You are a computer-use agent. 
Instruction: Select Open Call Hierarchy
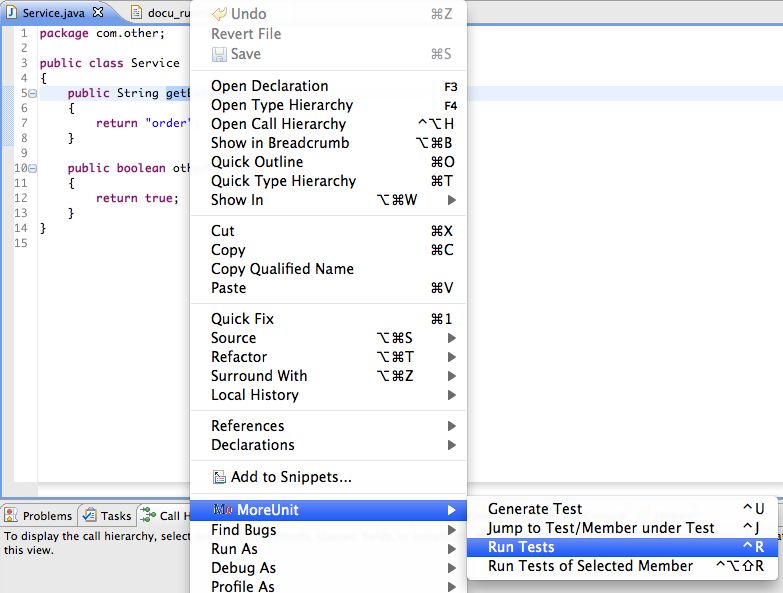[329, 124]
